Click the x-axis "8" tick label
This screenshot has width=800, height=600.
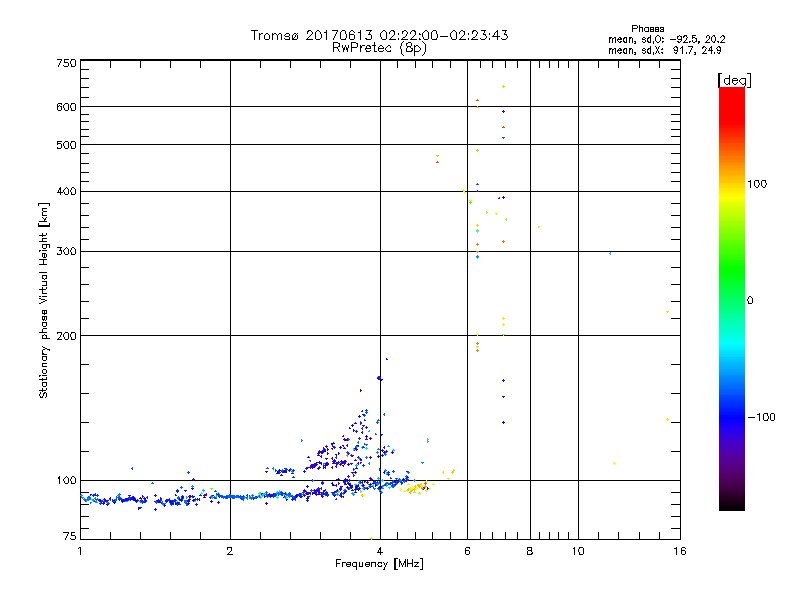[530, 551]
